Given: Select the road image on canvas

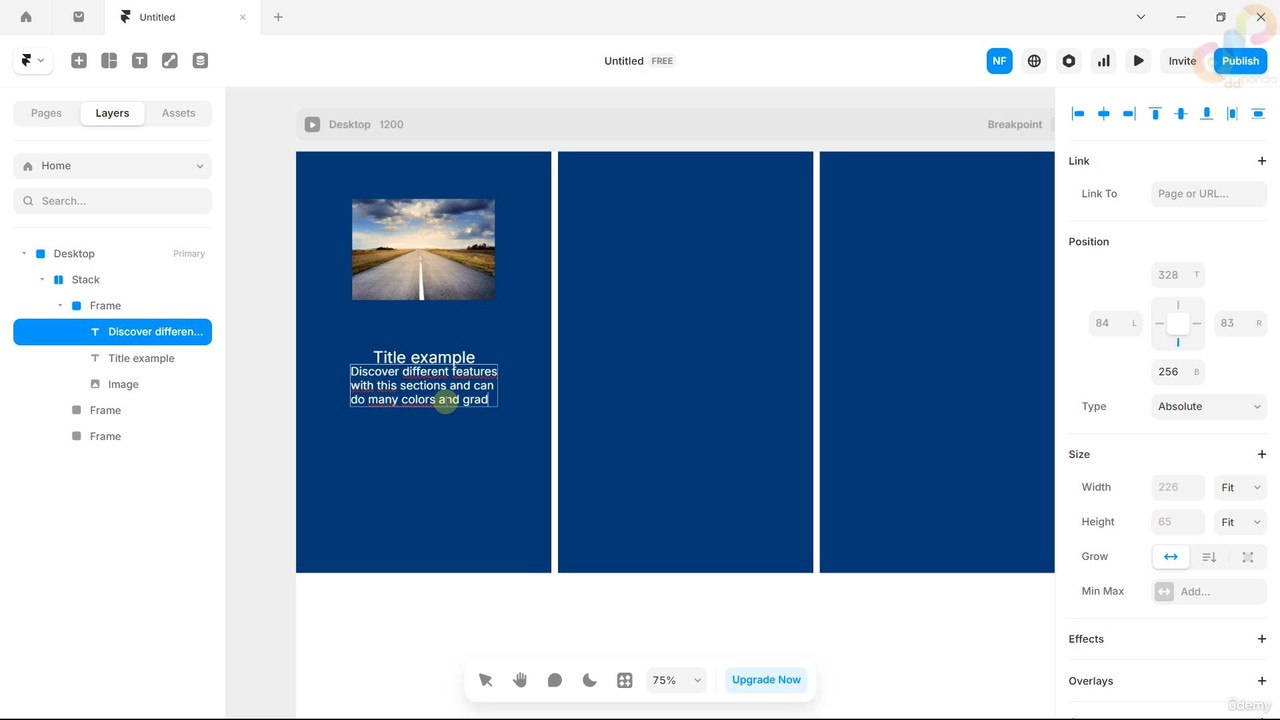Looking at the screenshot, I should coord(423,249).
